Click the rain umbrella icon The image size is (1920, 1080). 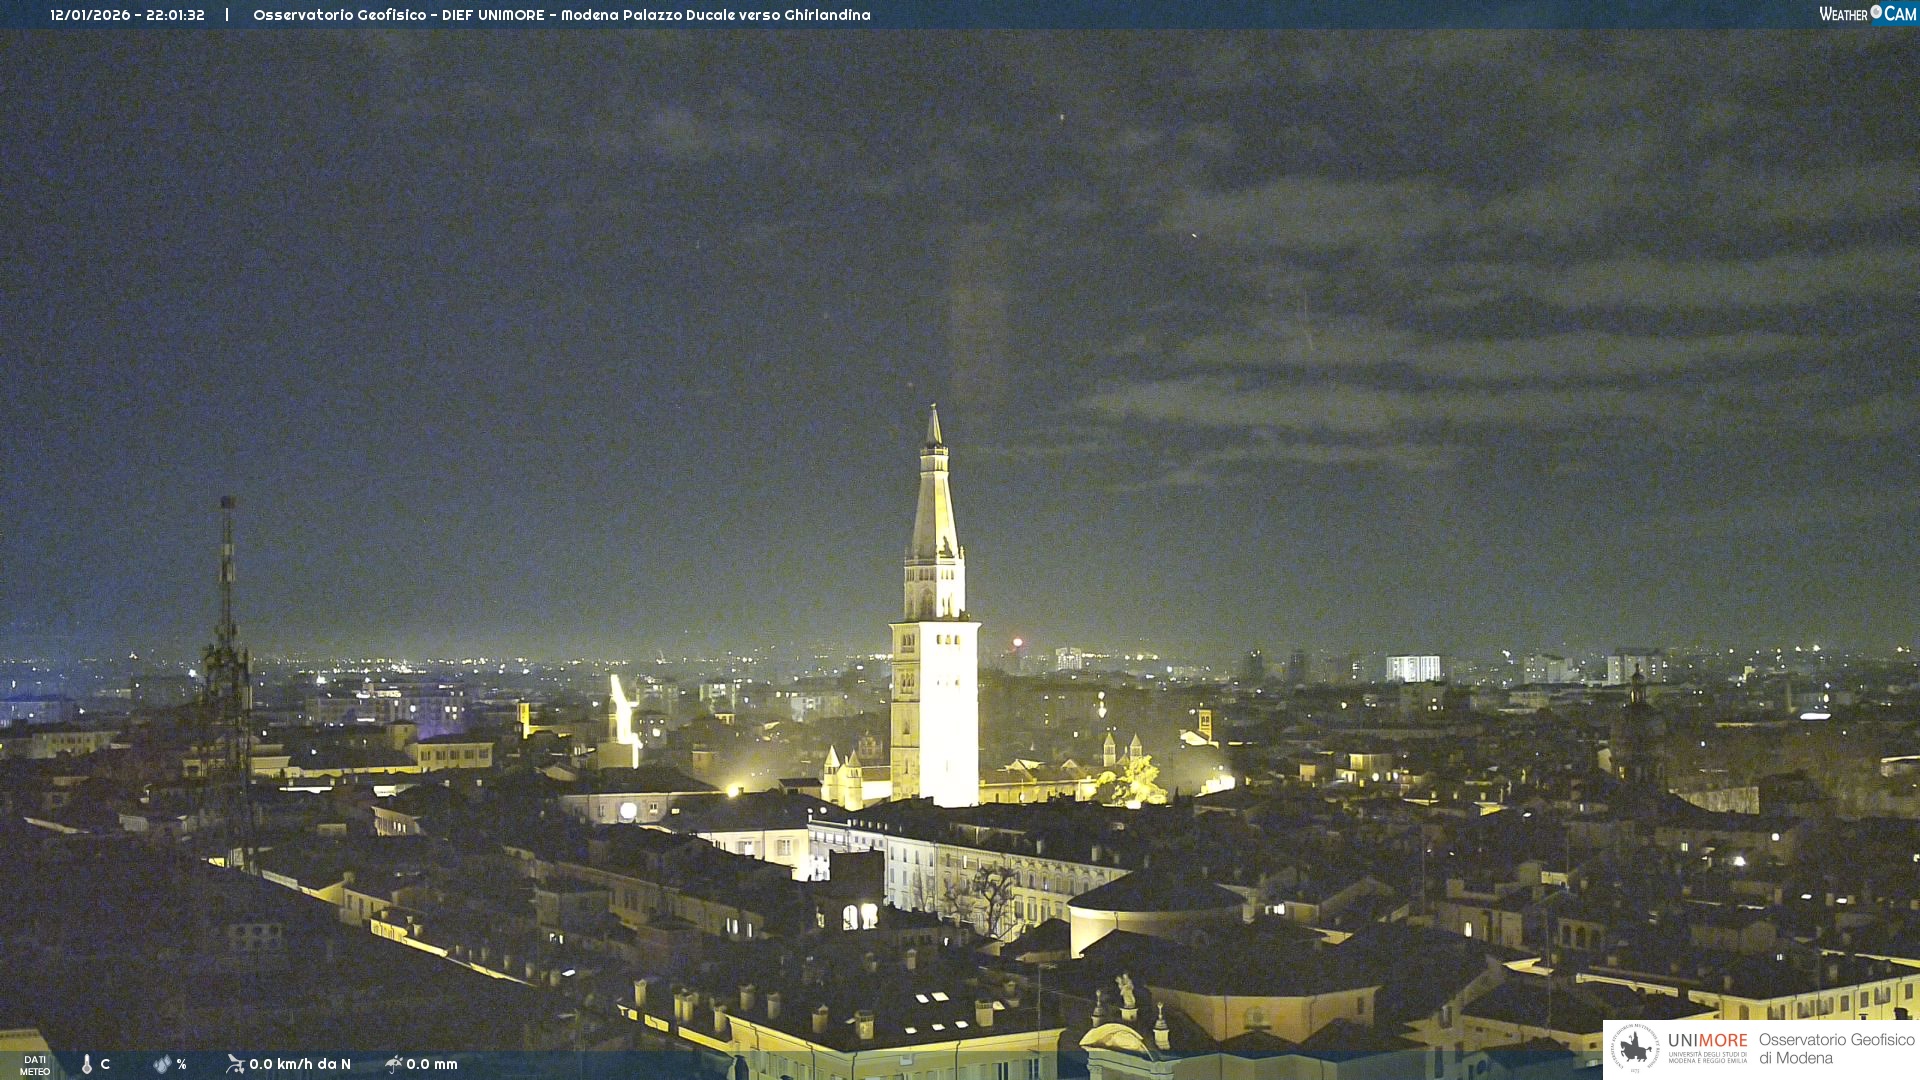(394, 1064)
